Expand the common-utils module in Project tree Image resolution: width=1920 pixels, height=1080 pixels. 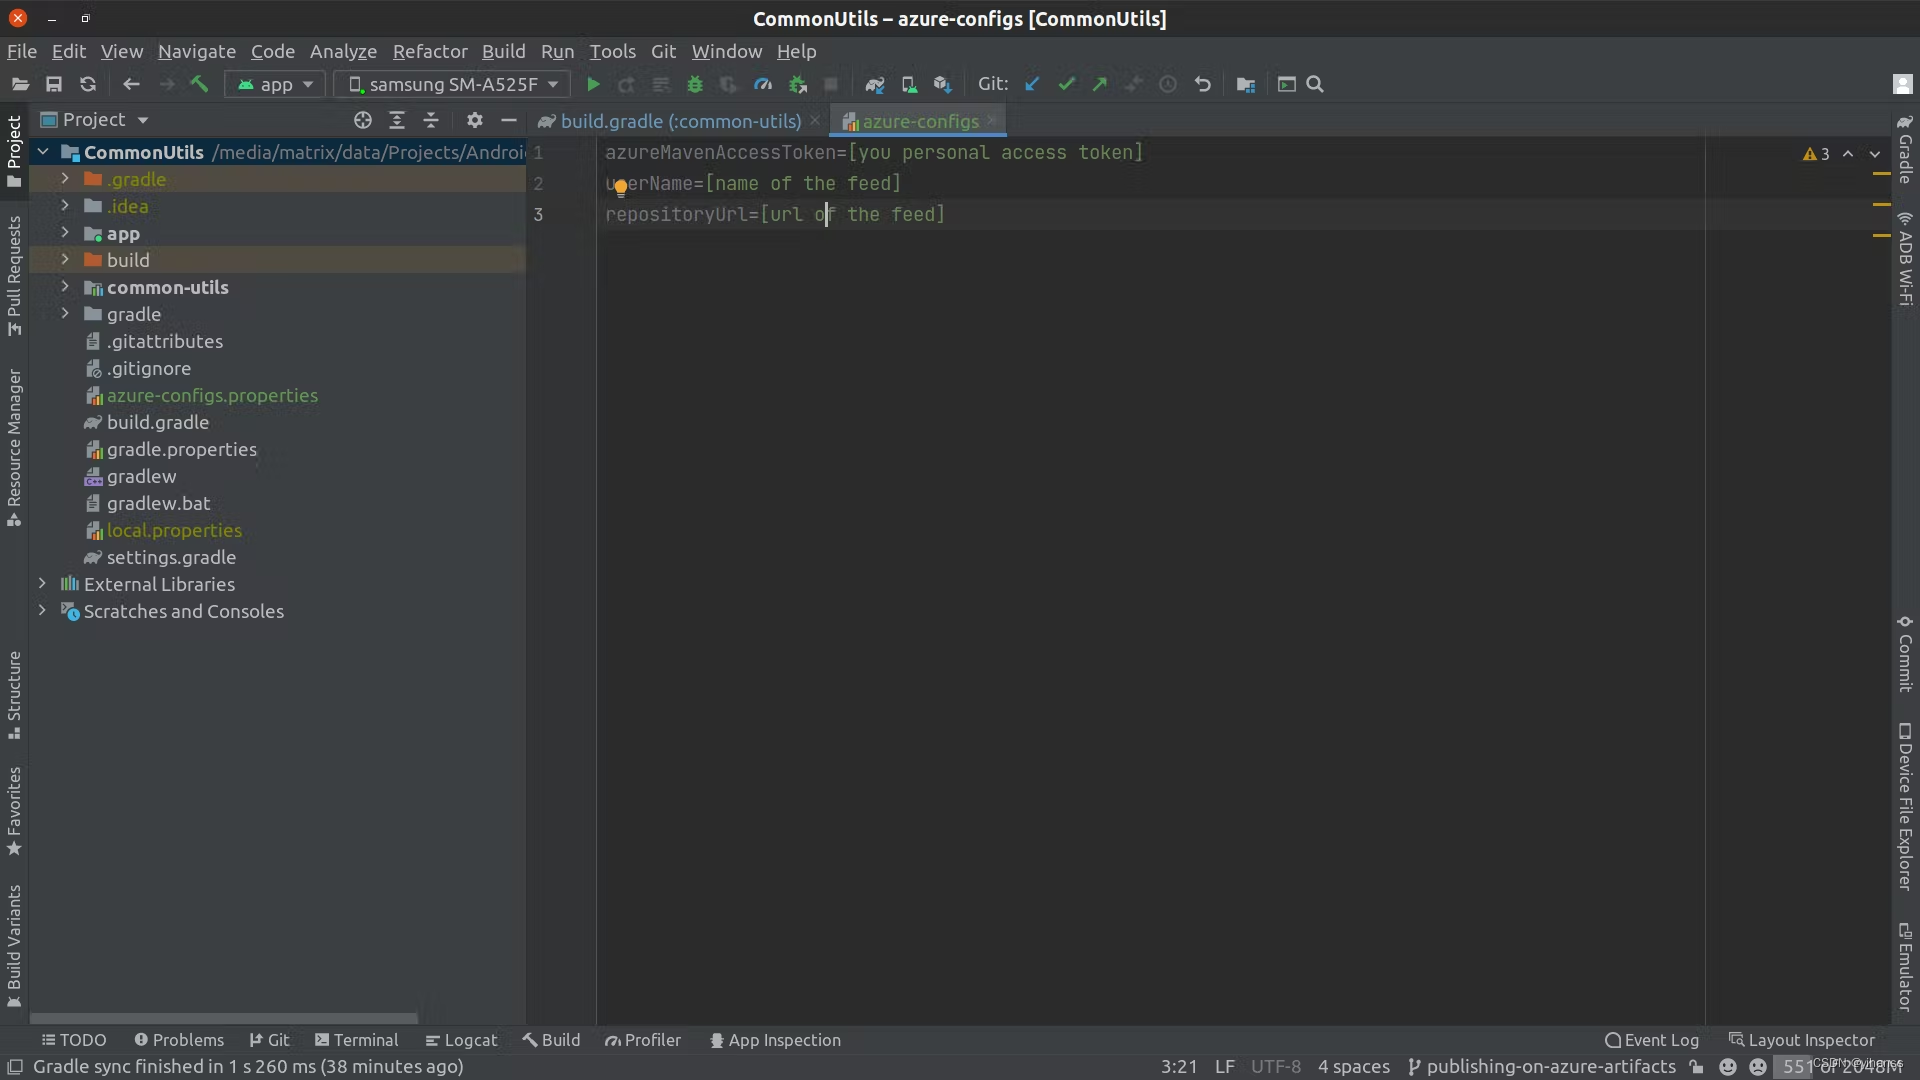(65, 287)
